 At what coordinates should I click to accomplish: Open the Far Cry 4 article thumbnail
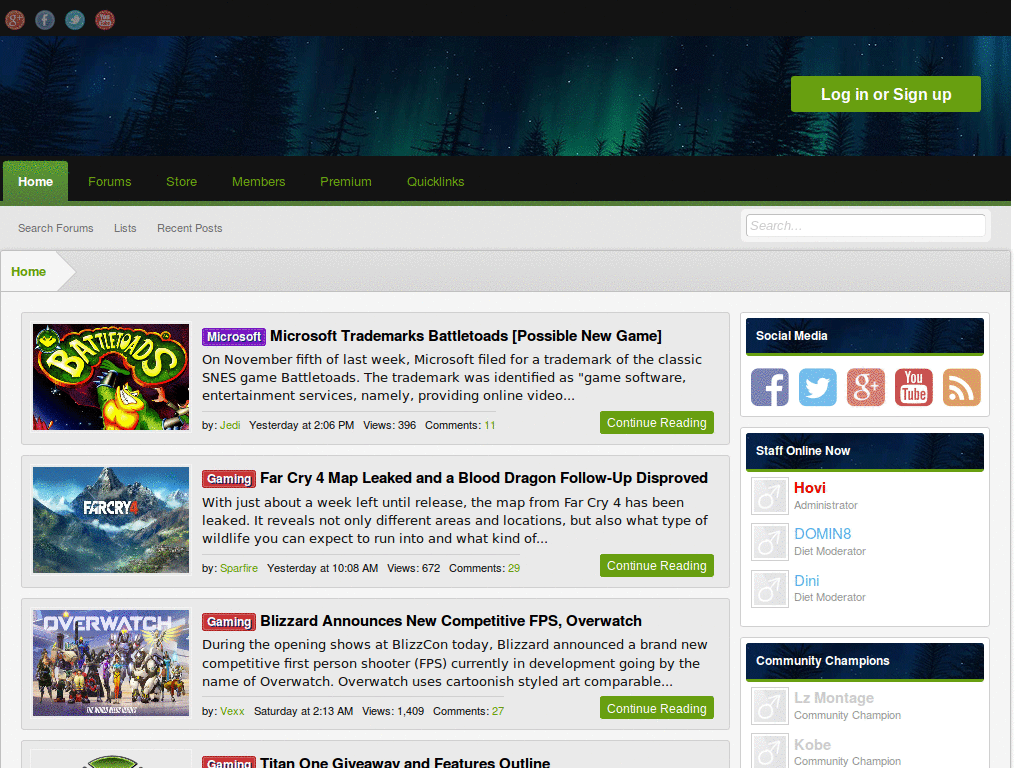click(x=111, y=520)
